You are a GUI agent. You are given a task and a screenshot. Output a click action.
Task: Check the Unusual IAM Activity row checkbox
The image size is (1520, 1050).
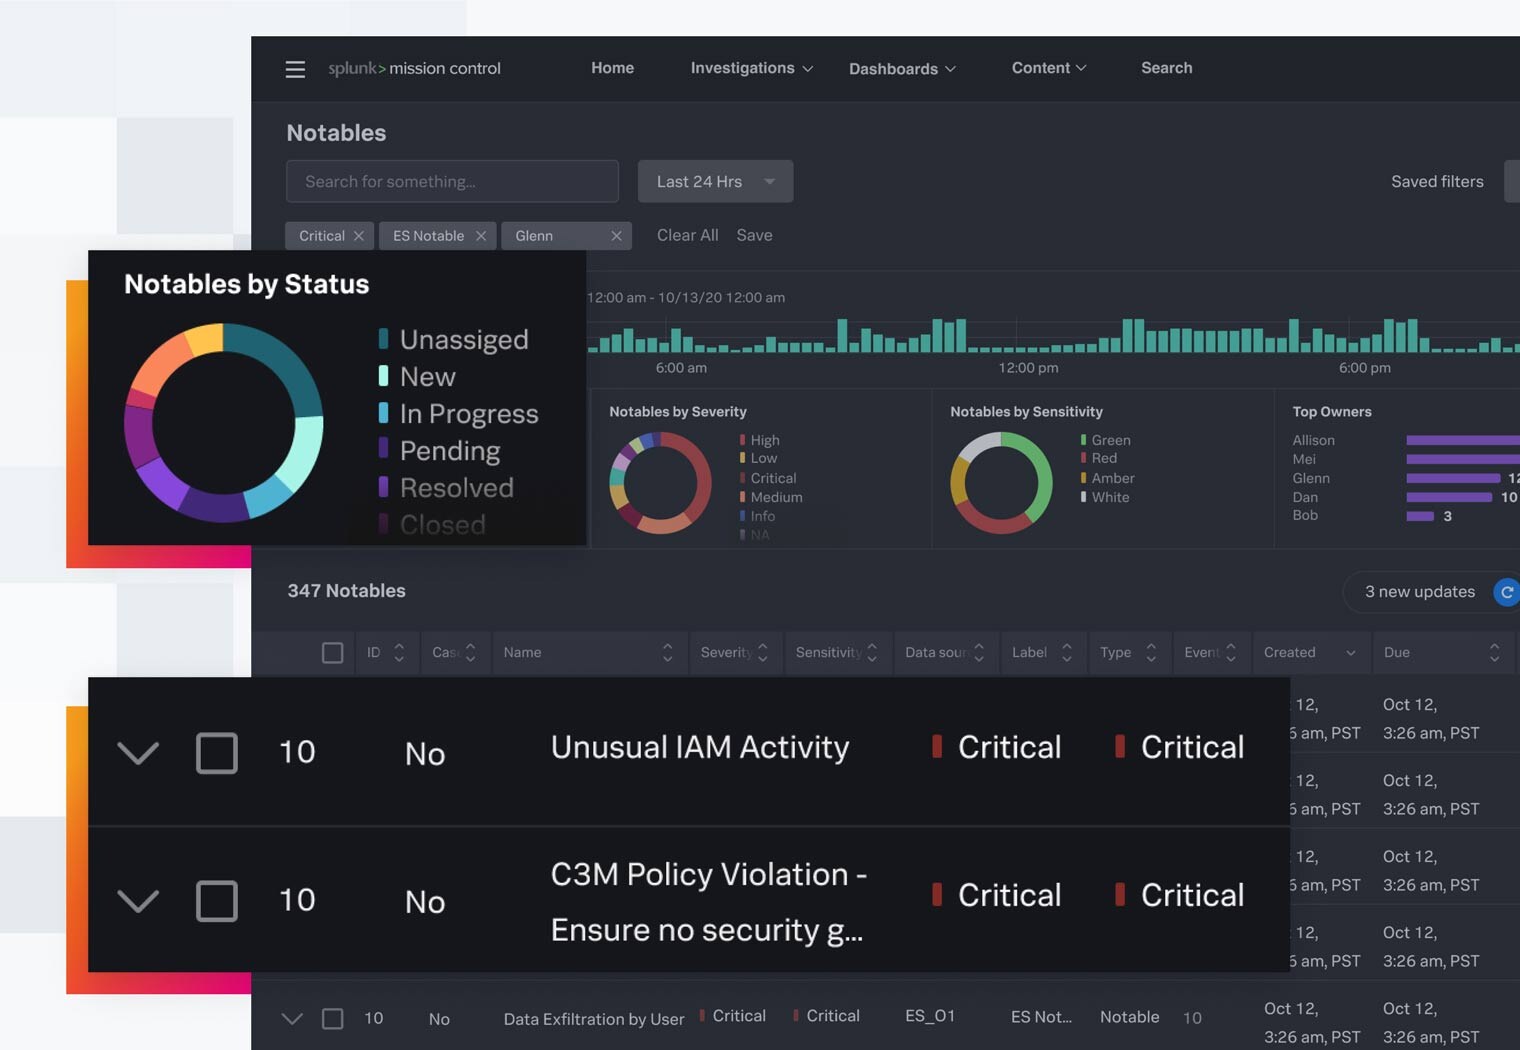pyautogui.click(x=217, y=753)
